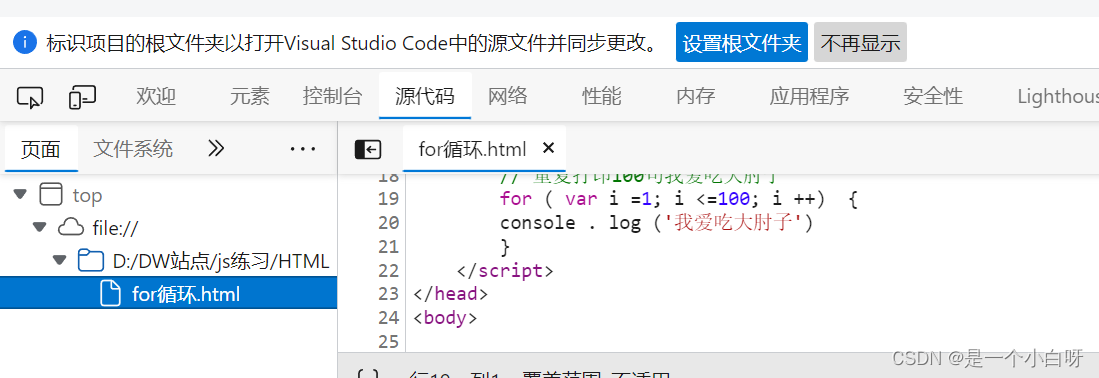The width and height of the screenshot is (1099, 378).
Task: Click line number 22 in gutter
Action: (388, 271)
